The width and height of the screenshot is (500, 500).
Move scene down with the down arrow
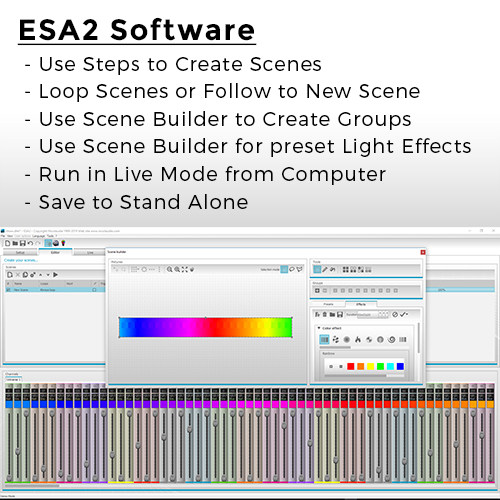48,275
